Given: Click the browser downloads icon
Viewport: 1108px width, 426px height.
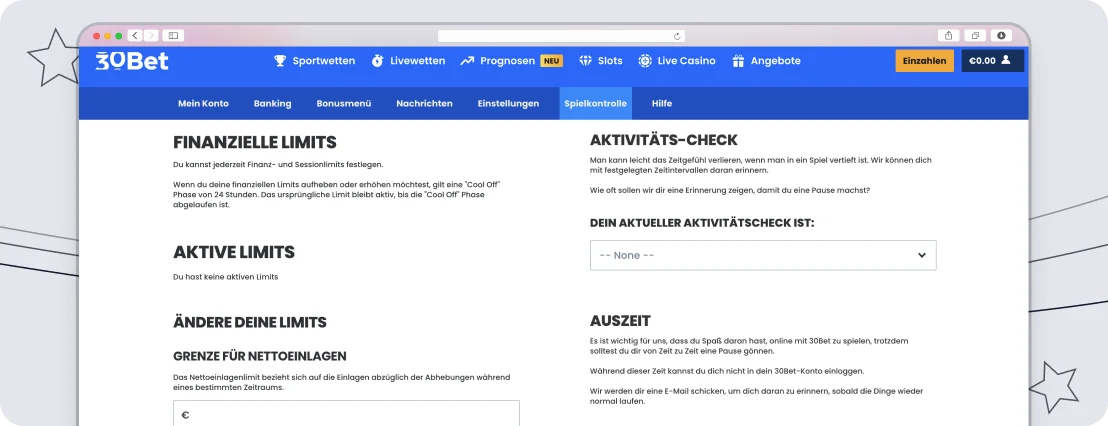Looking at the screenshot, I should (1001, 35).
